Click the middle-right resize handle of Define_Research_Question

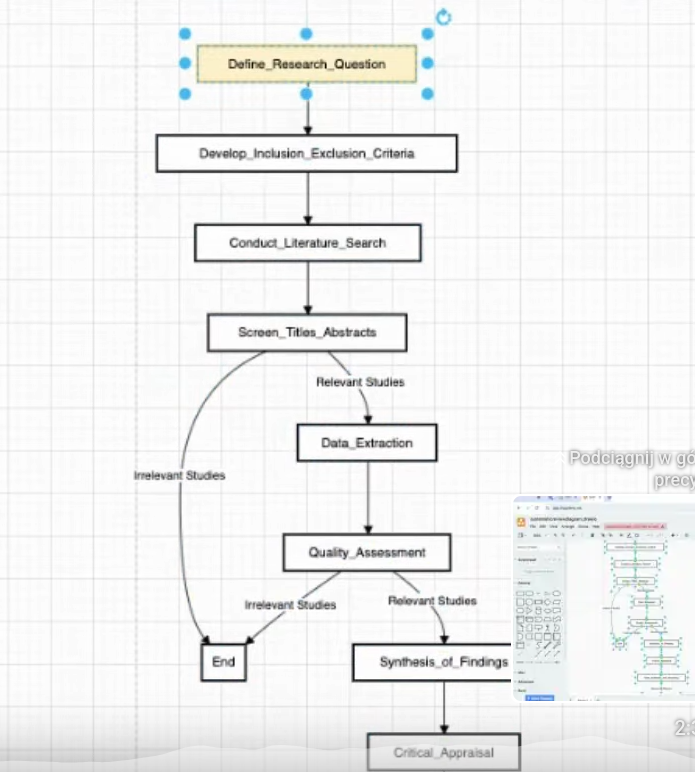(428, 64)
